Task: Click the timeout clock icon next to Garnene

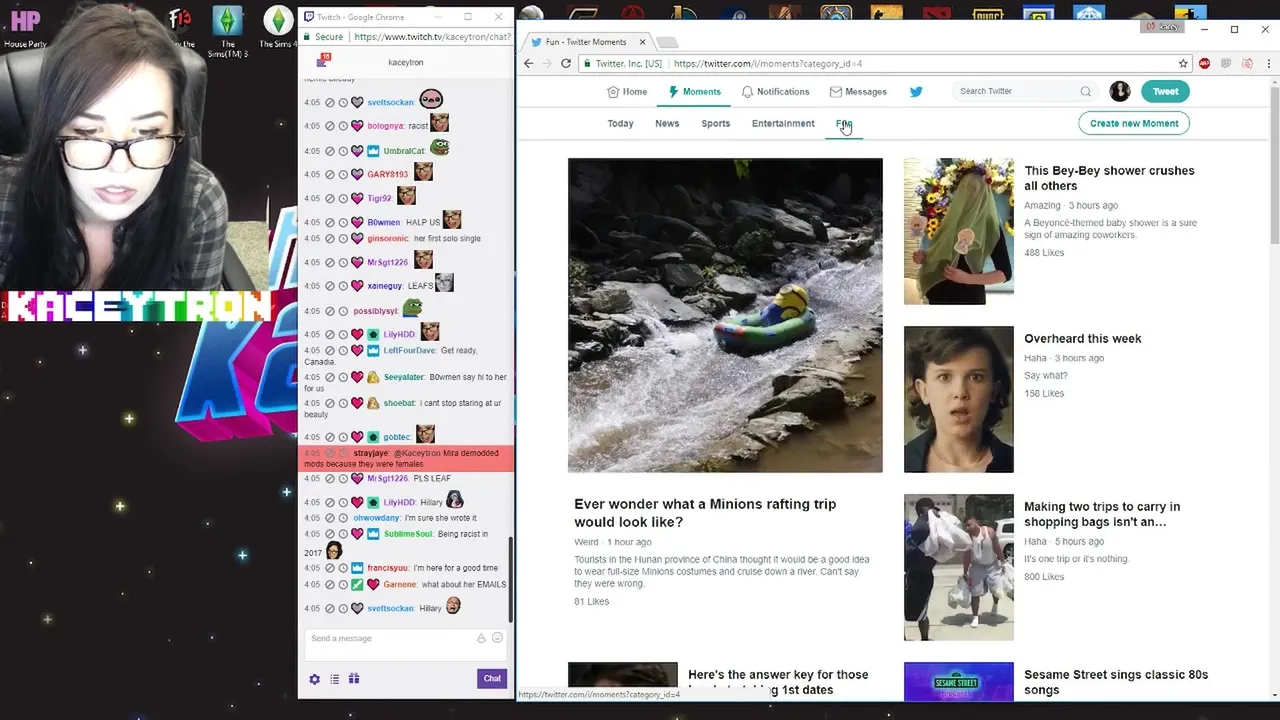Action: (x=343, y=584)
